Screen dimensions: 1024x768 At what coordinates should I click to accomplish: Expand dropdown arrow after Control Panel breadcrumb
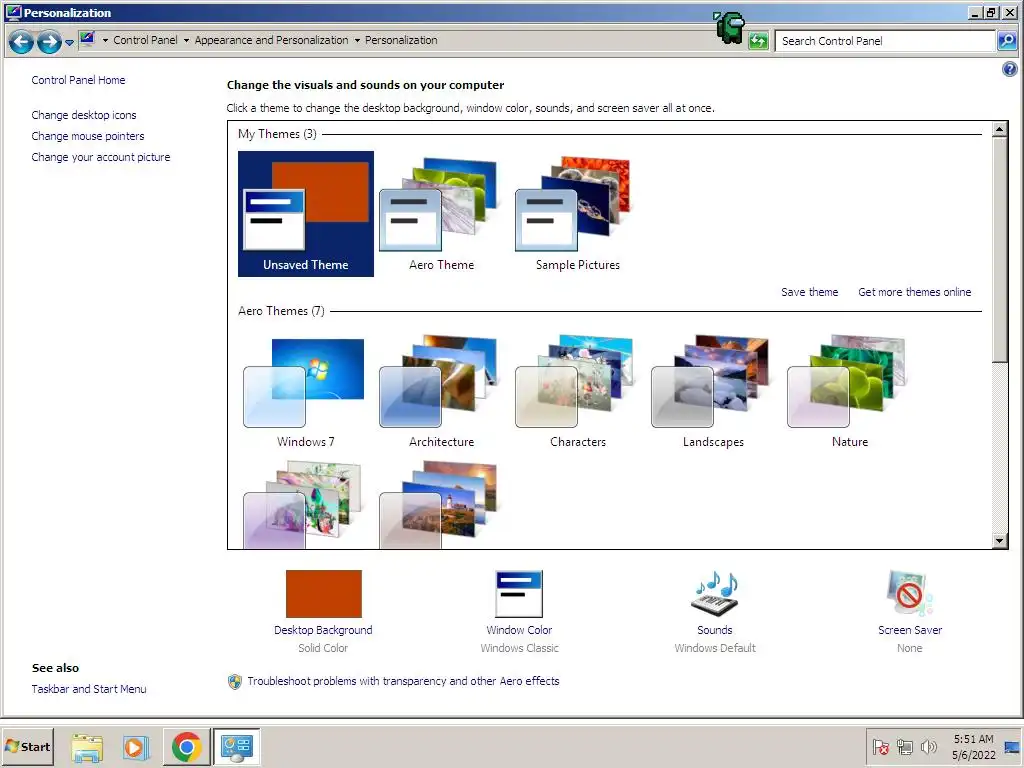[186, 40]
